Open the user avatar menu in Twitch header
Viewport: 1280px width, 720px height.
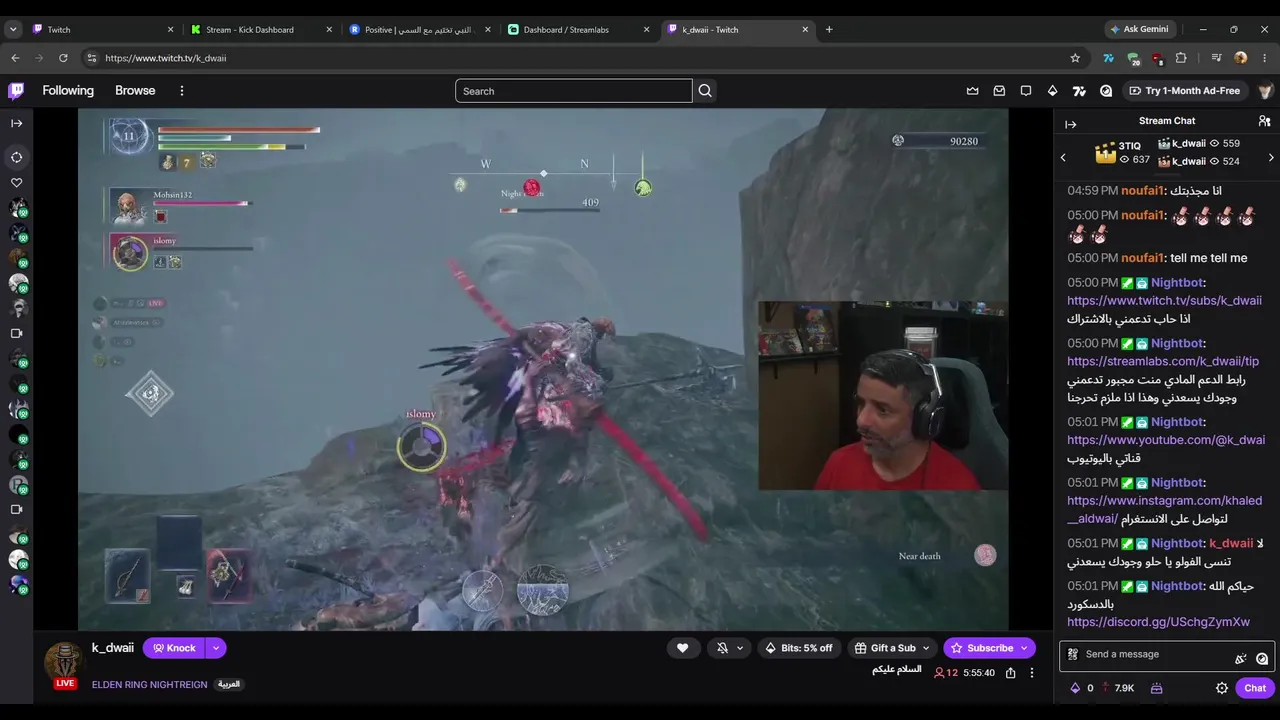click(1265, 91)
